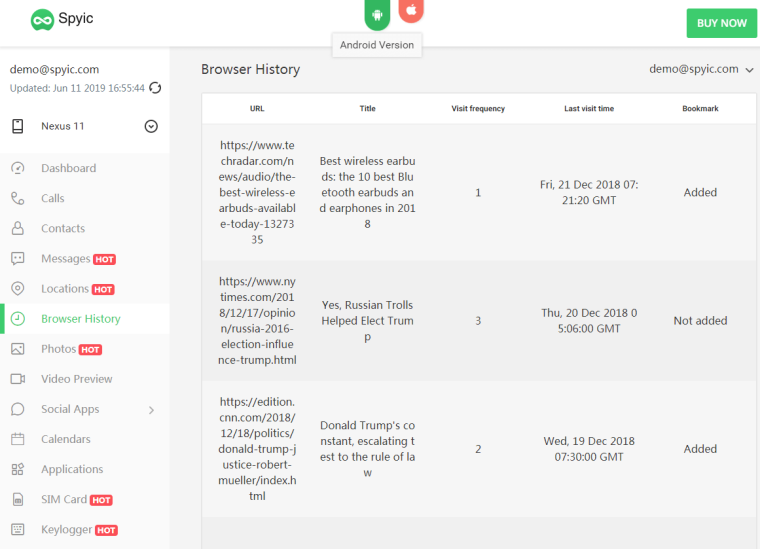The image size is (760, 549).
Task: Click the Spyic brand name
Action: pos(76,18)
